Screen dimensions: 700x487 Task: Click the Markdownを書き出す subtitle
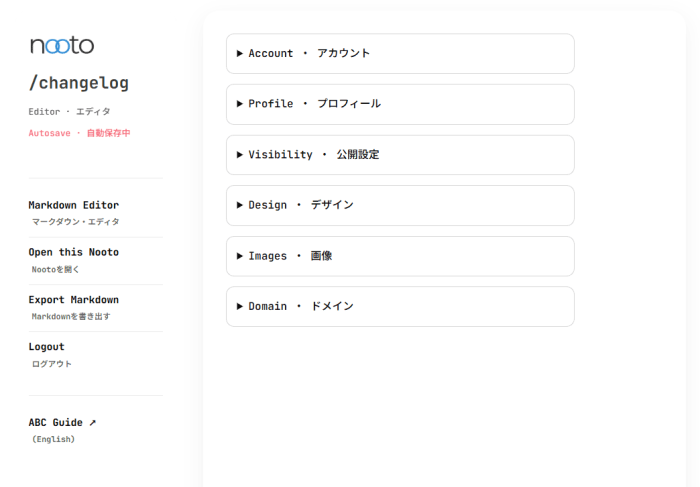point(71,316)
